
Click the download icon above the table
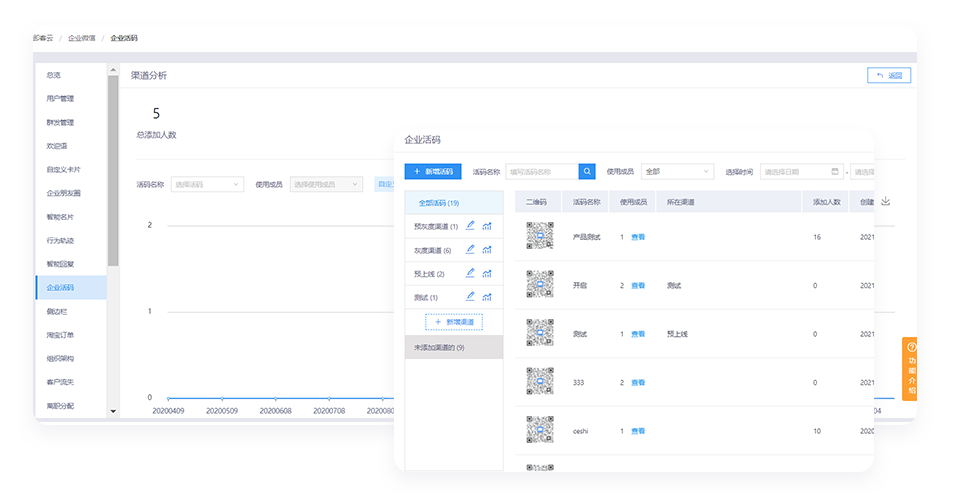pos(885,201)
